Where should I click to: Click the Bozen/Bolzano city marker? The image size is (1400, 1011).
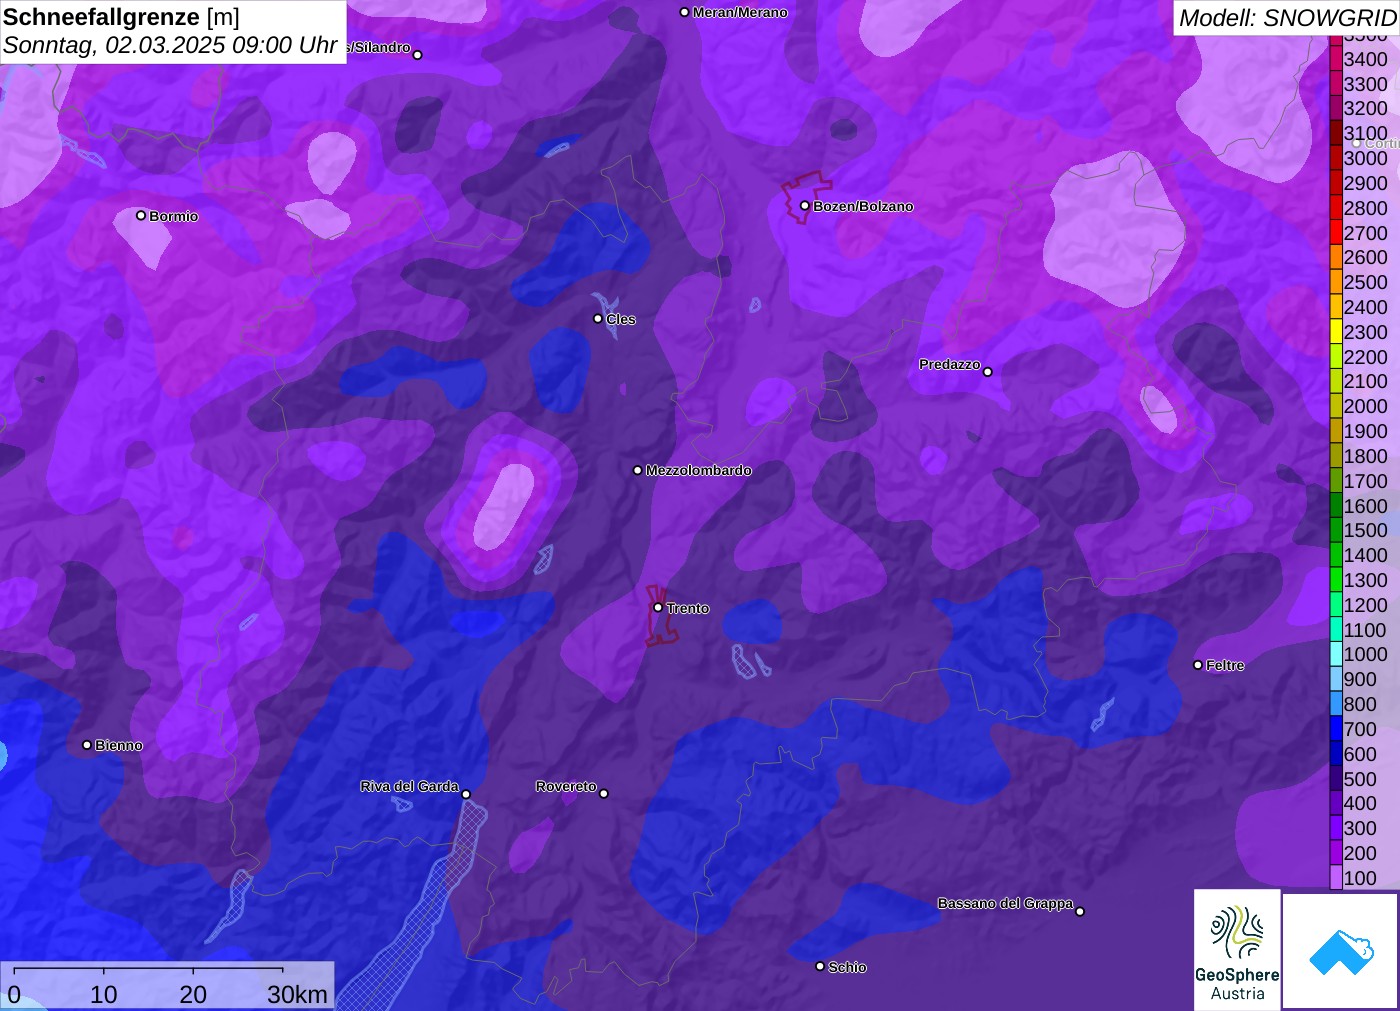pos(804,206)
